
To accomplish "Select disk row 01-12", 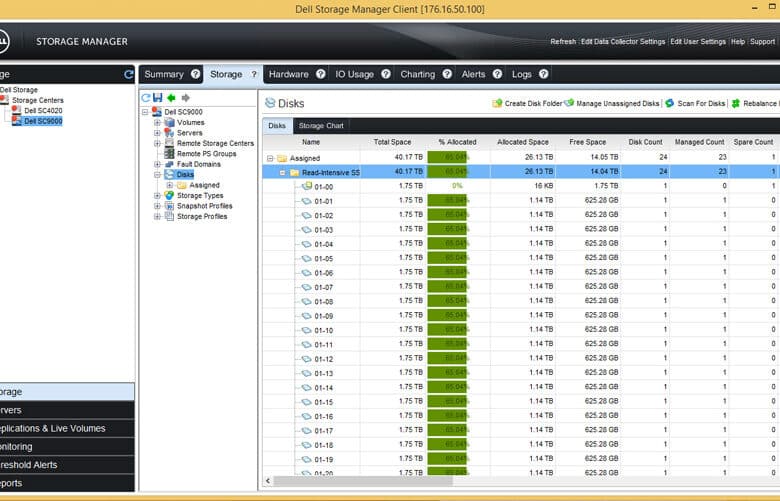I will coord(521,359).
